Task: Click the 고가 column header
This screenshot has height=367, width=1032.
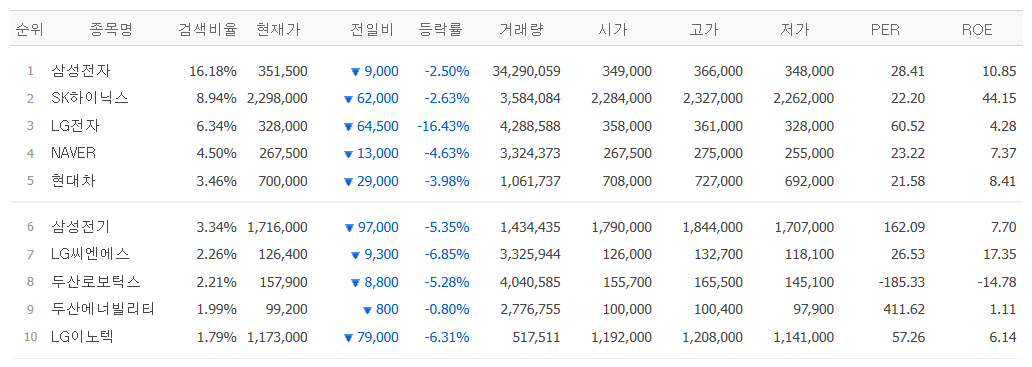Action: (703, 30)
